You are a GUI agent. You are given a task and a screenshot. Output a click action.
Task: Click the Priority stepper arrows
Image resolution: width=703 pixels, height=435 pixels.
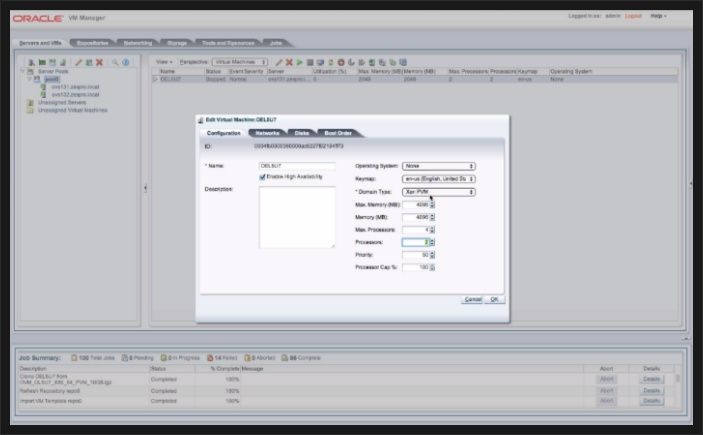[x=432, y=255]
